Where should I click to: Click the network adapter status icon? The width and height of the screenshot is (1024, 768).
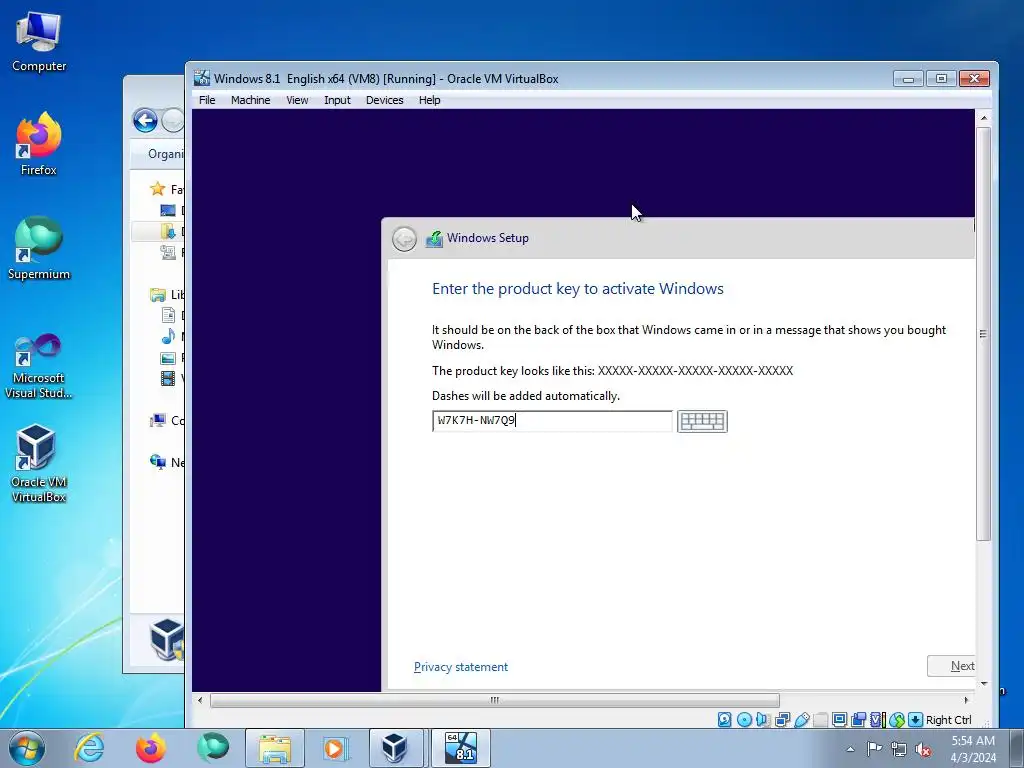pos(782,720)
